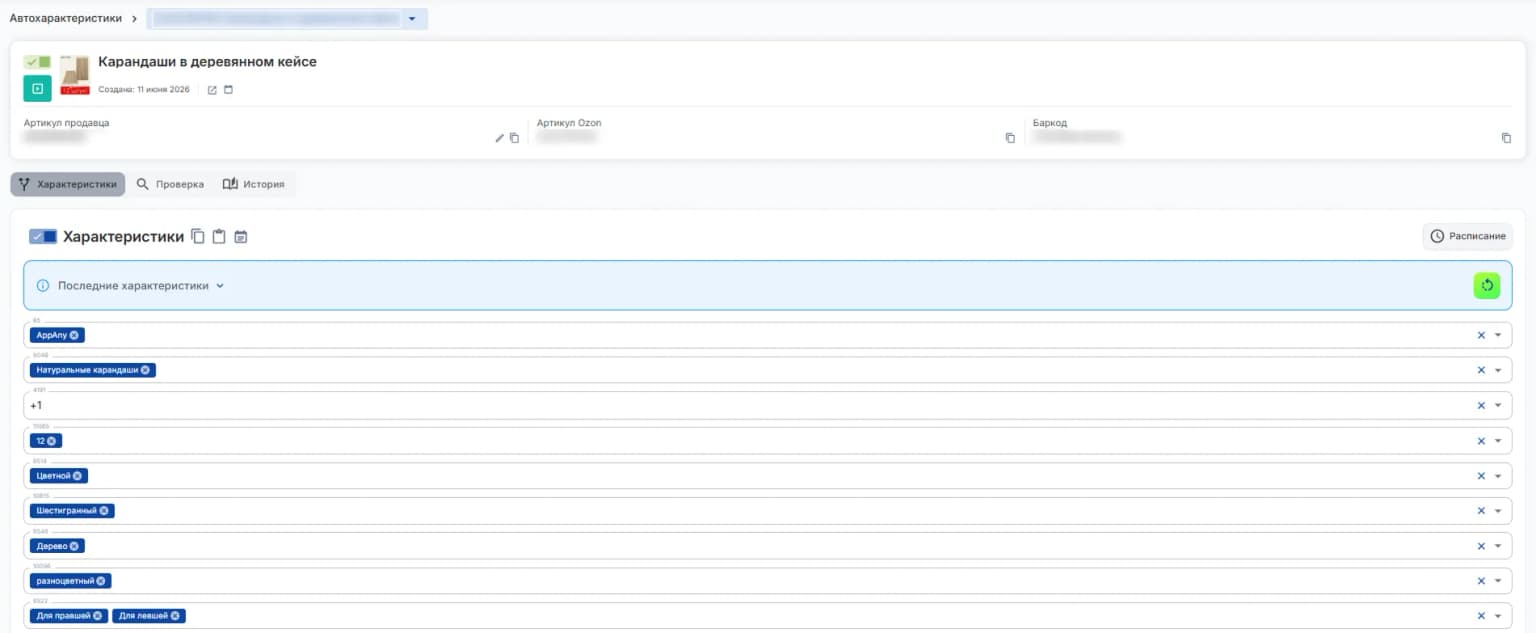The image size is (1536, 633).
Task: Remove the Для левшей chip
Action: coord(175,616)
